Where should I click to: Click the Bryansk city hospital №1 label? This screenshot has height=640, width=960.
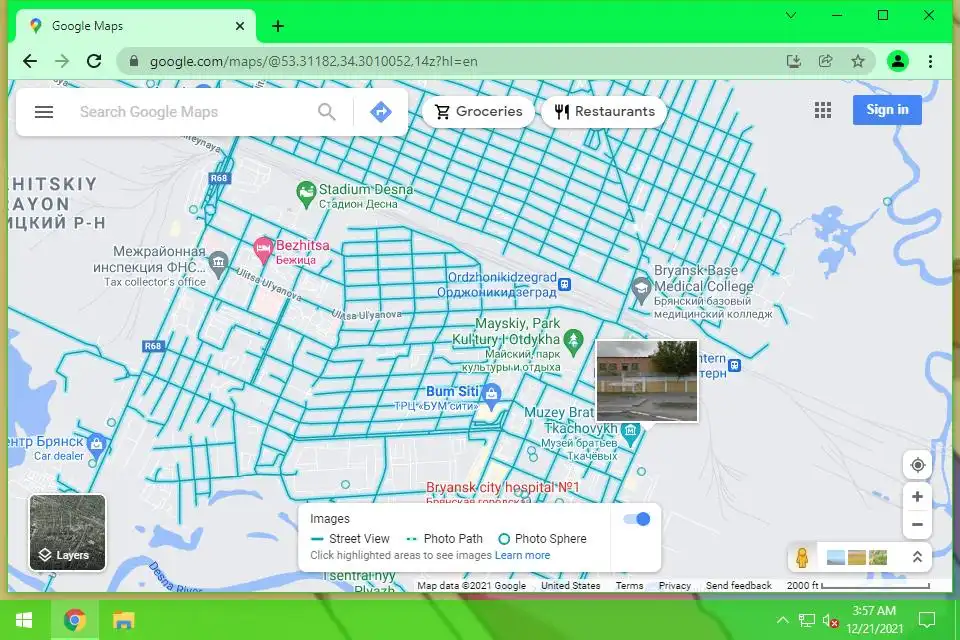click(x=503, y=488)
